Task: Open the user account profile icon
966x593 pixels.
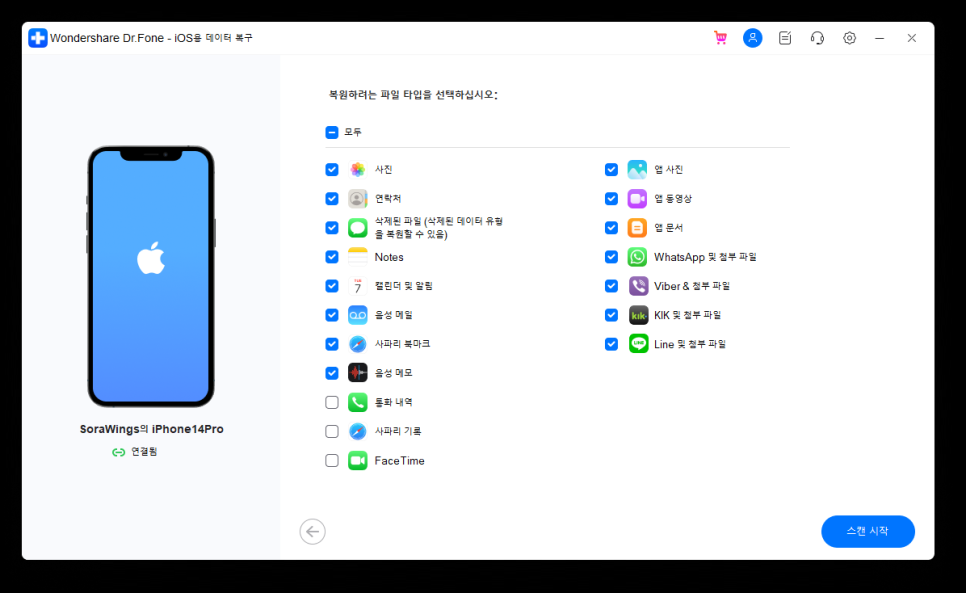Action: [x=752, y=38]
